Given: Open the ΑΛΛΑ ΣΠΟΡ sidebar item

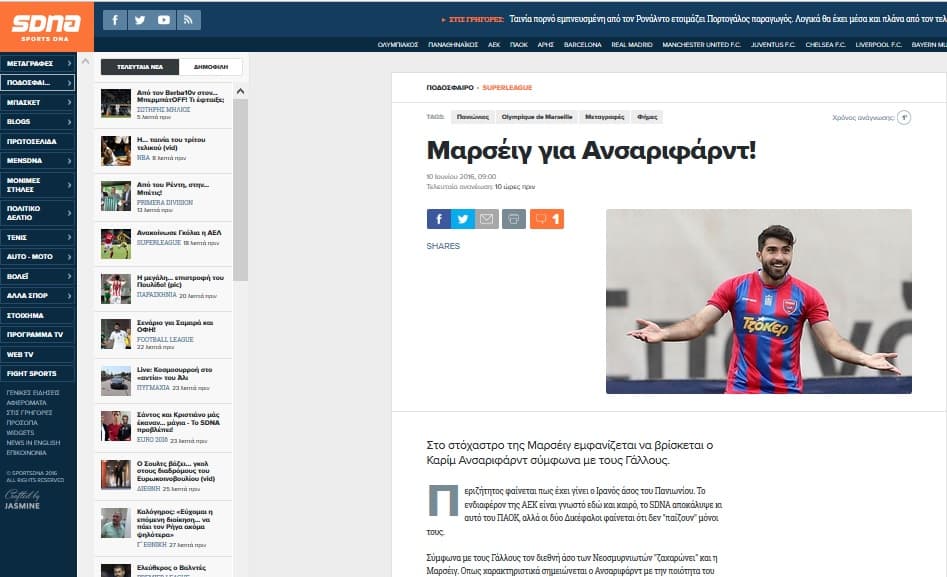Looking at the screenshot, I should 37,295.
